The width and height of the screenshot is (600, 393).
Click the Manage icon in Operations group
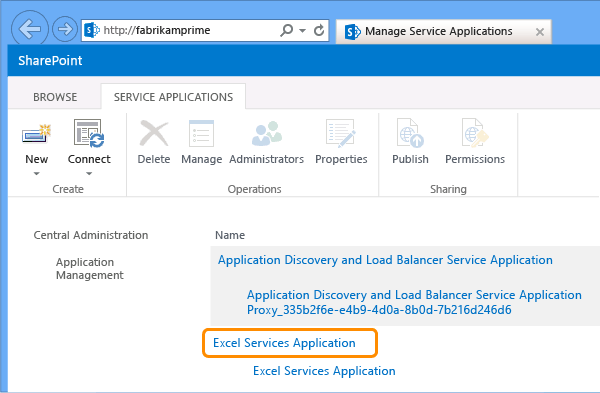tap(201, 134)
